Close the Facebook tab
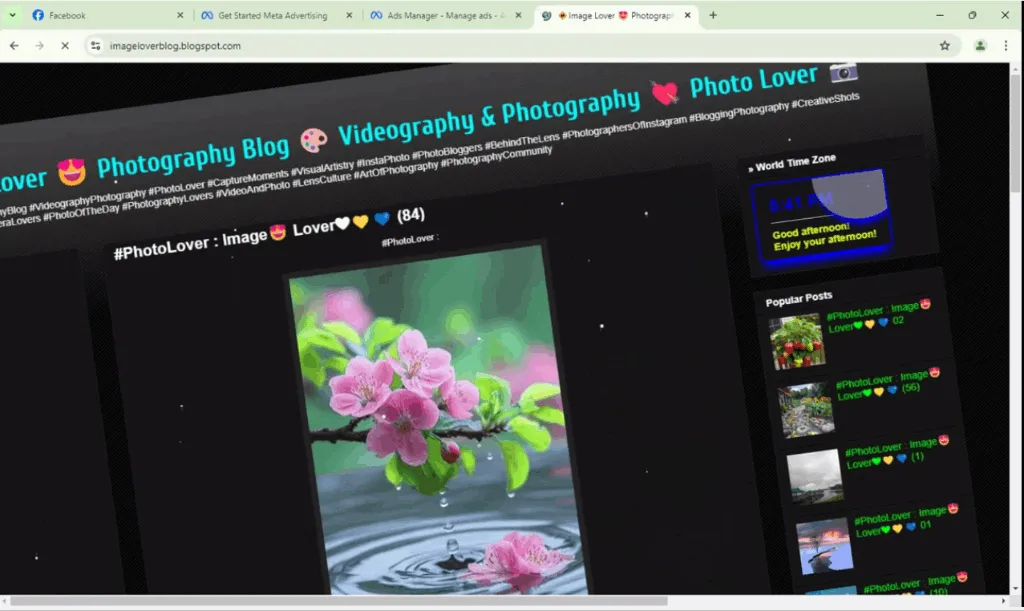 pyautogui.click(x=180, y=15)
